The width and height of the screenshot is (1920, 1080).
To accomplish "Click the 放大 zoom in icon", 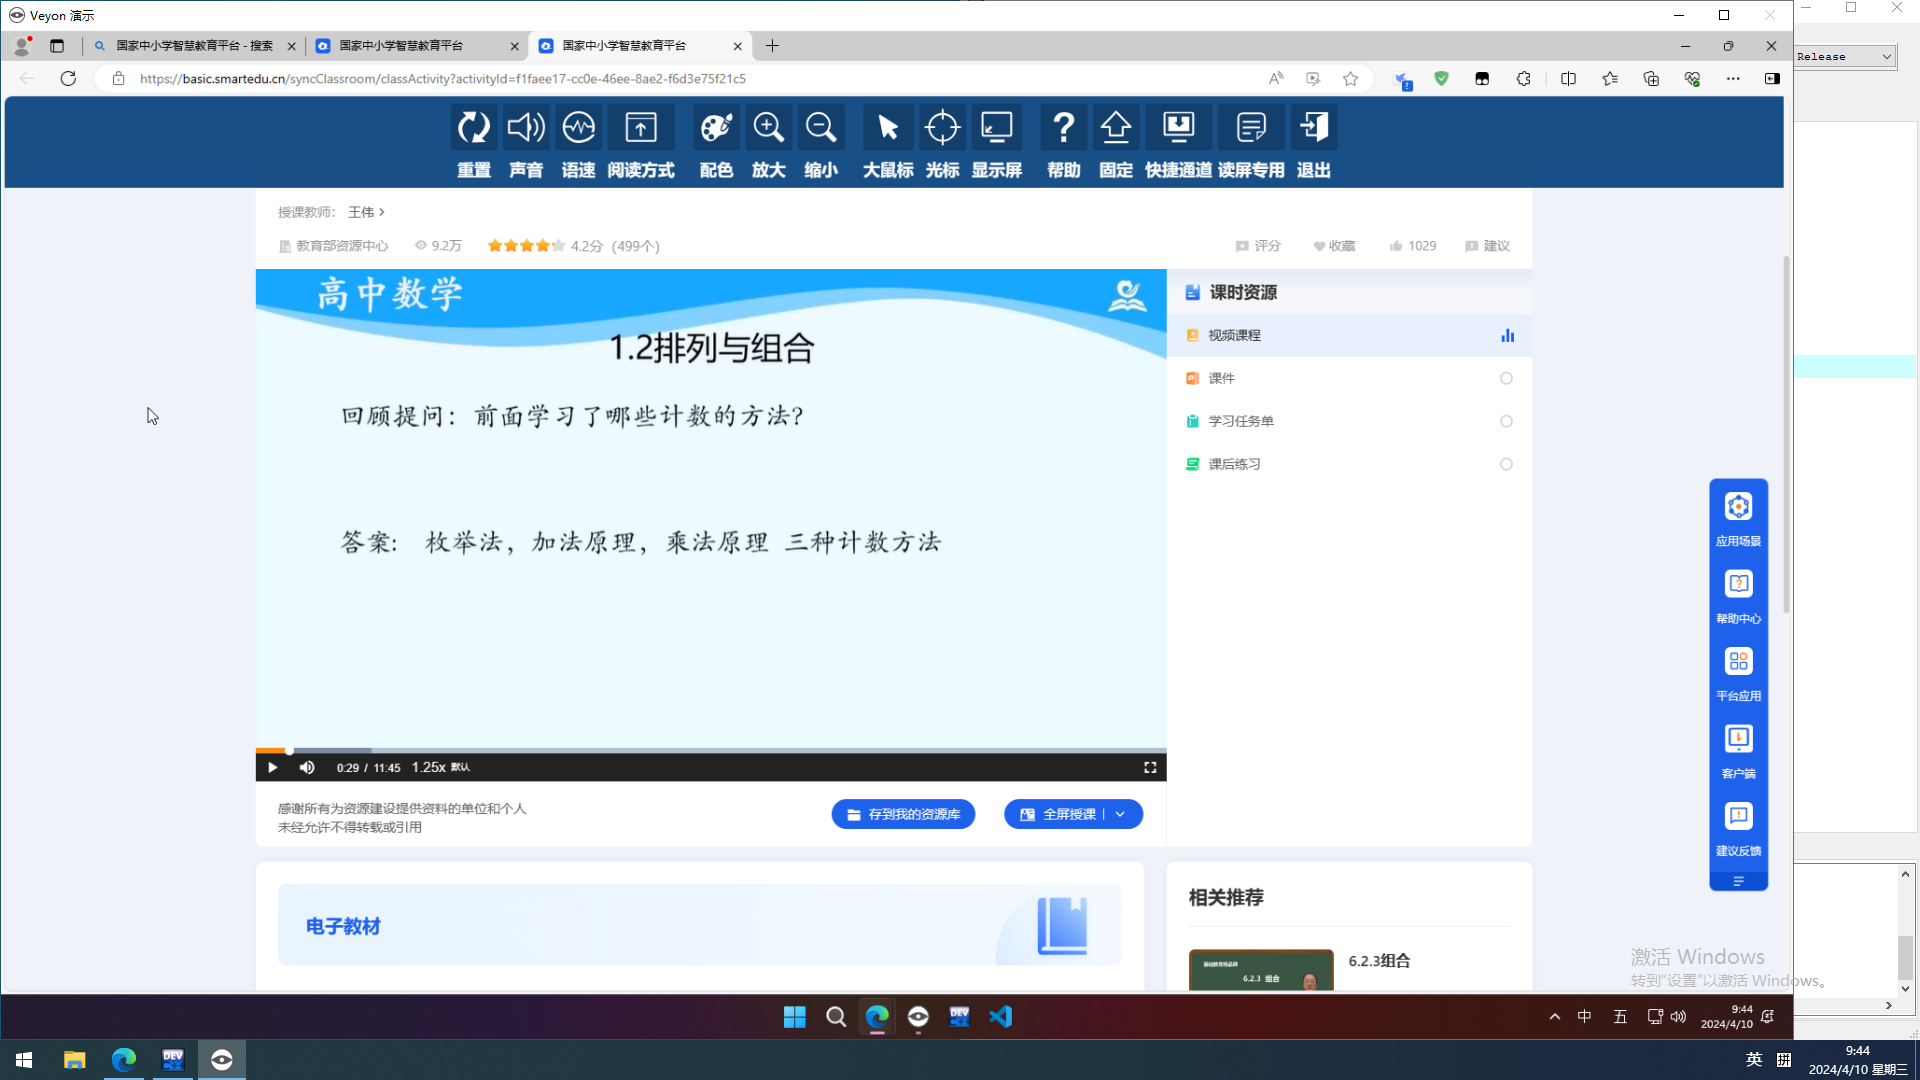I will point(768,128).
